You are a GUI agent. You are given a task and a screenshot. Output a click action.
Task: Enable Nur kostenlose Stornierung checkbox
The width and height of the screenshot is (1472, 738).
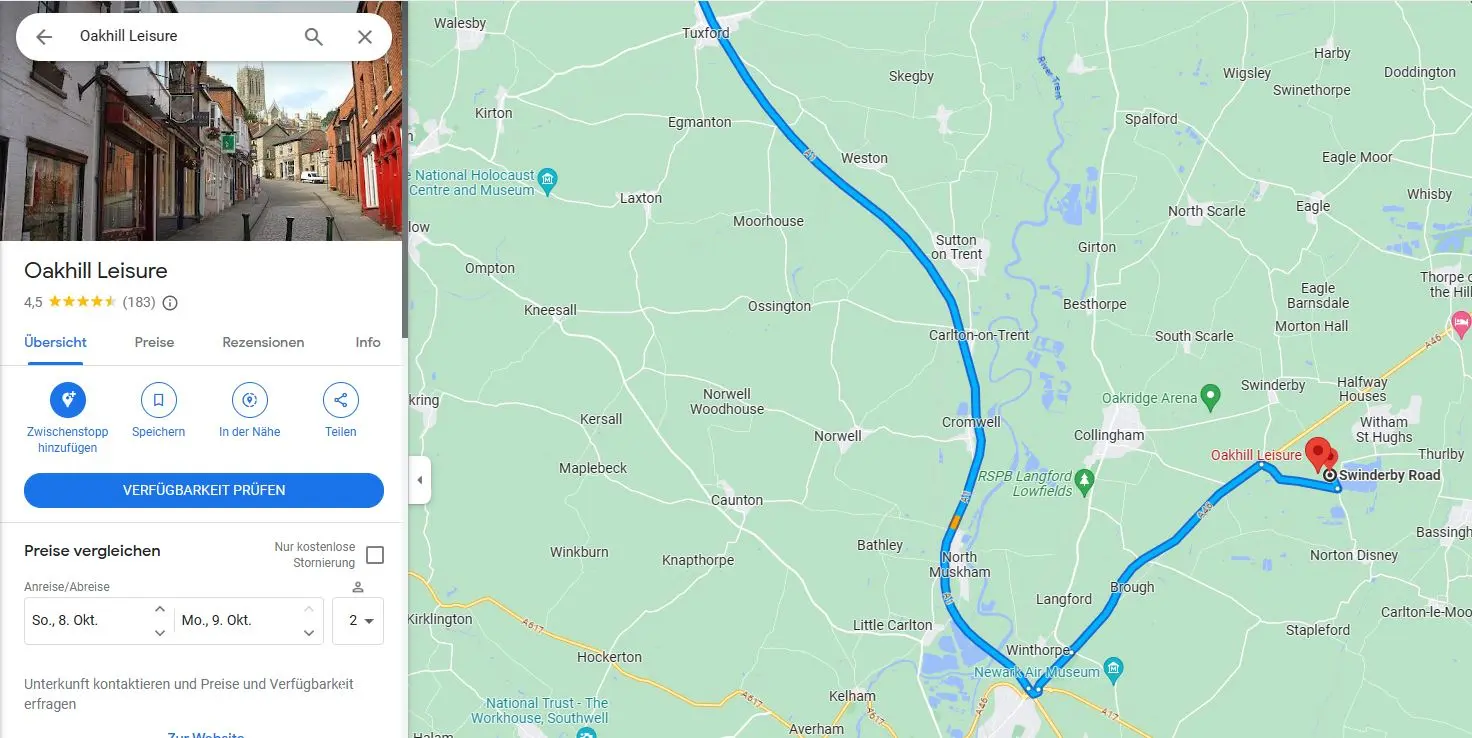point(375,555)
